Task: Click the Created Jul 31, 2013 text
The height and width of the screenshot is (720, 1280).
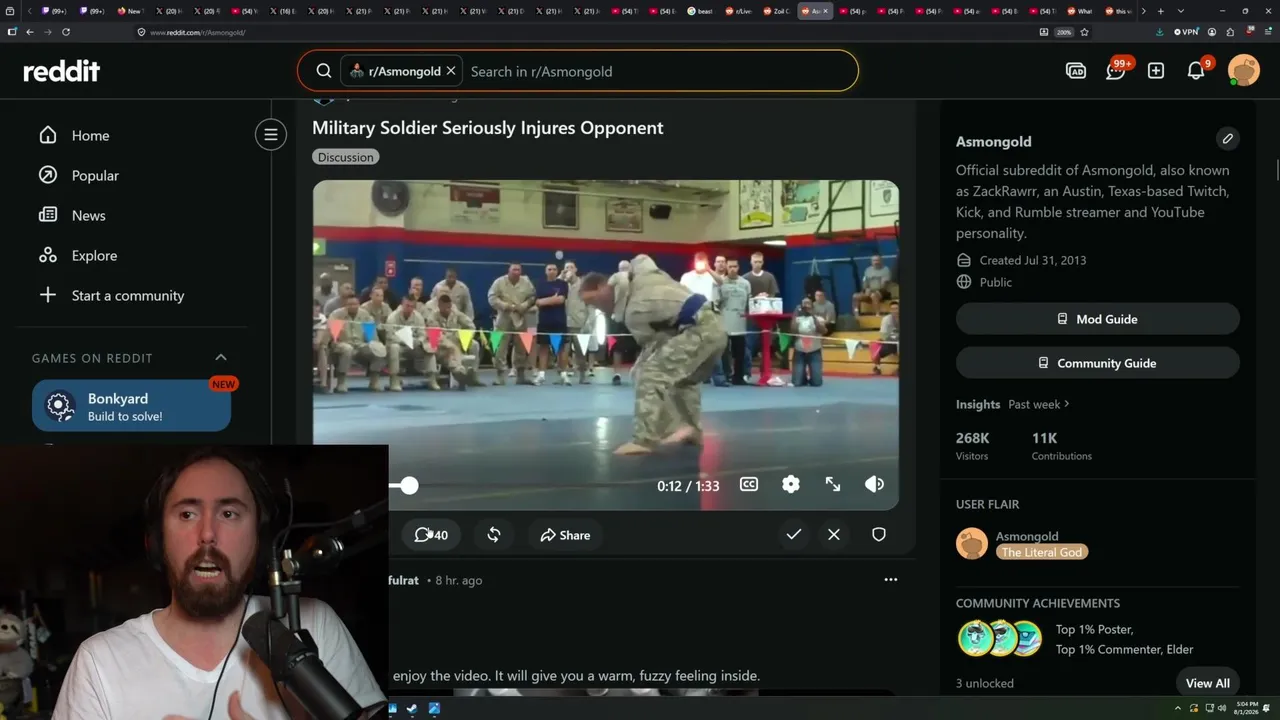Action: 1033,261
